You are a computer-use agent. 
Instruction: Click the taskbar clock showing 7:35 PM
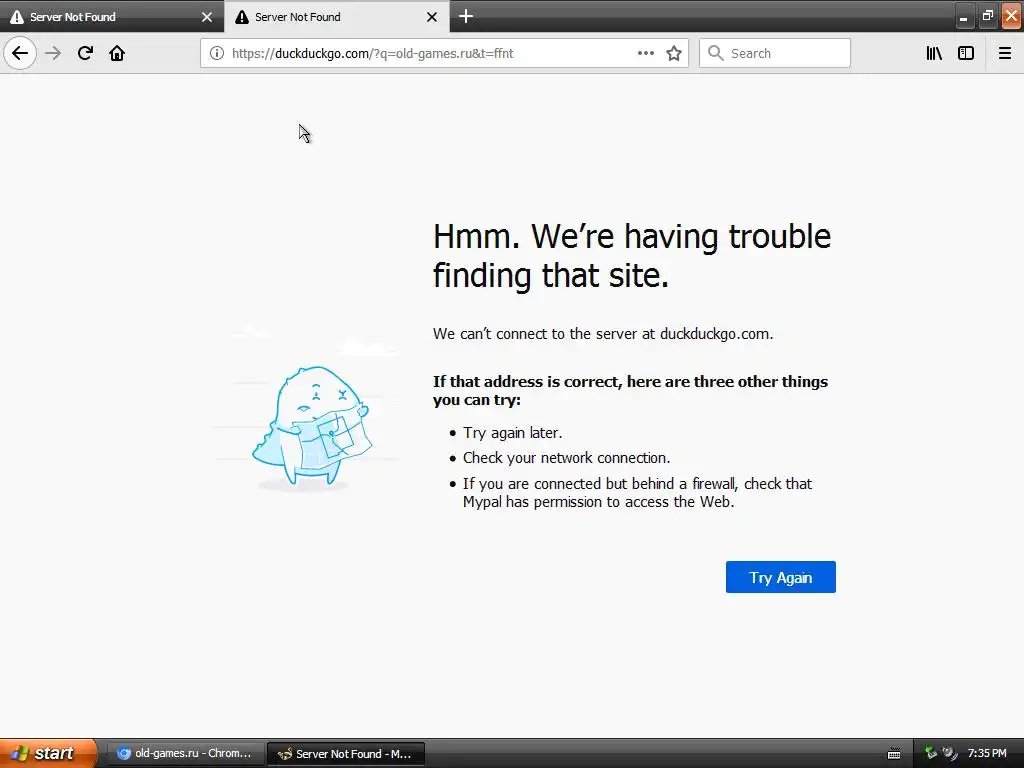(987, 753)
